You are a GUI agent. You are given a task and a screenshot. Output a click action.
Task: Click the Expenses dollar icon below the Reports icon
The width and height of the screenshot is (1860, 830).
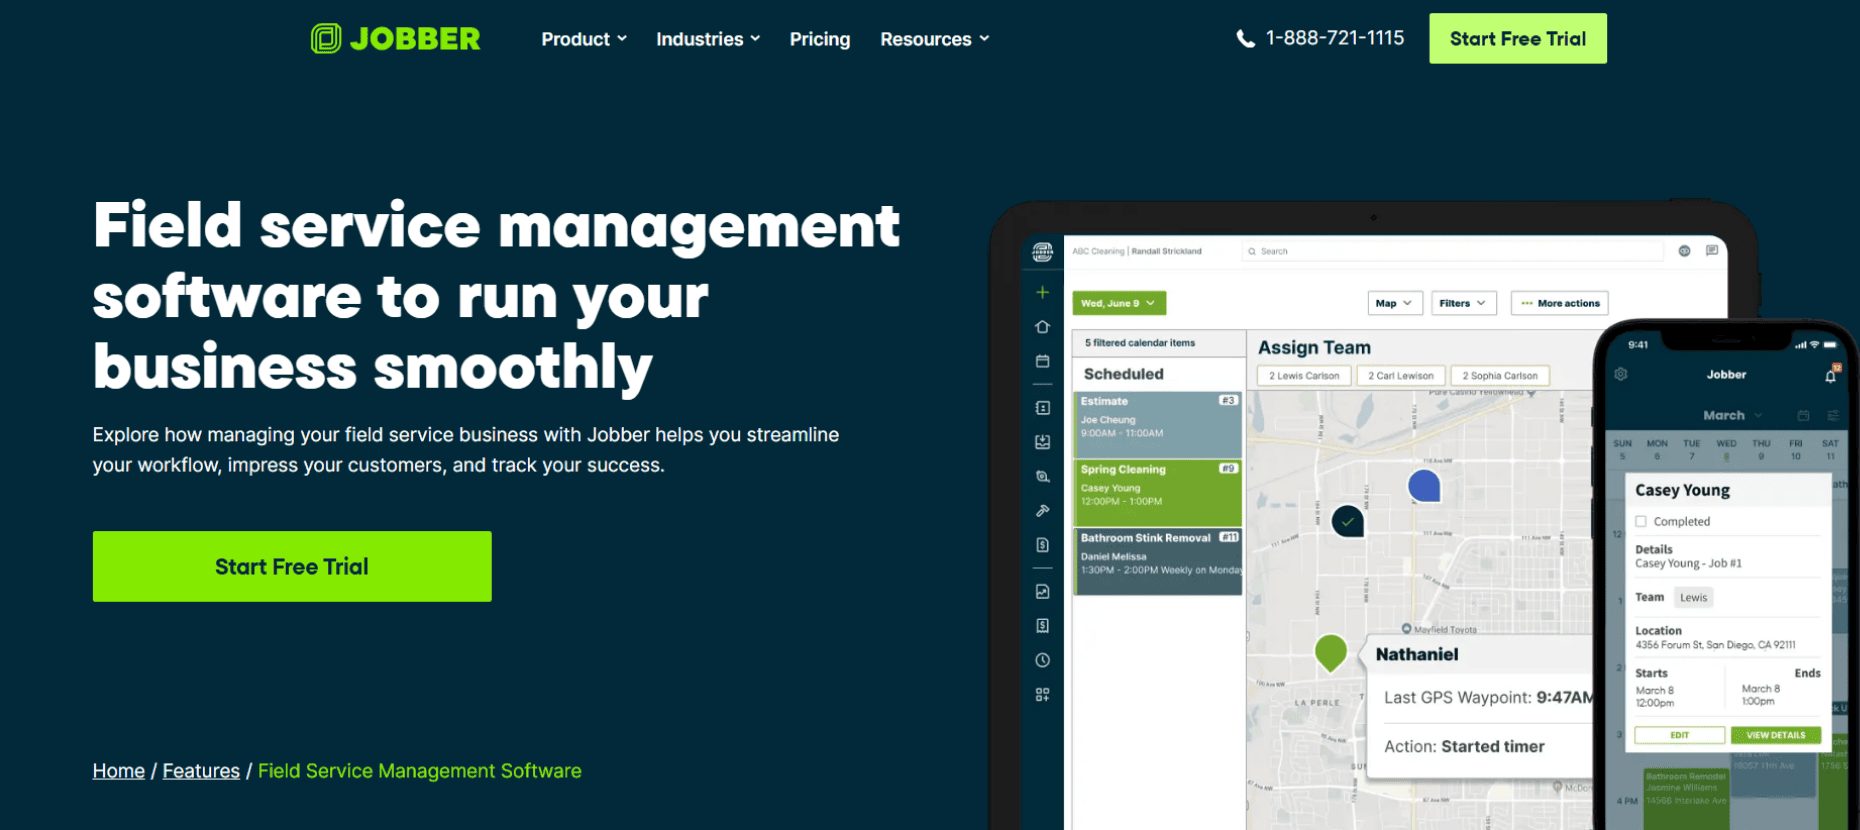coord(1042,626)
